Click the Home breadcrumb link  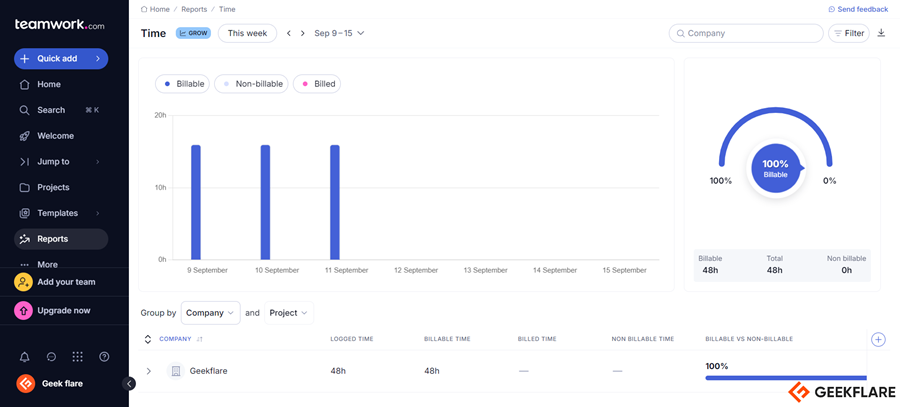click(x=155, y=9)
